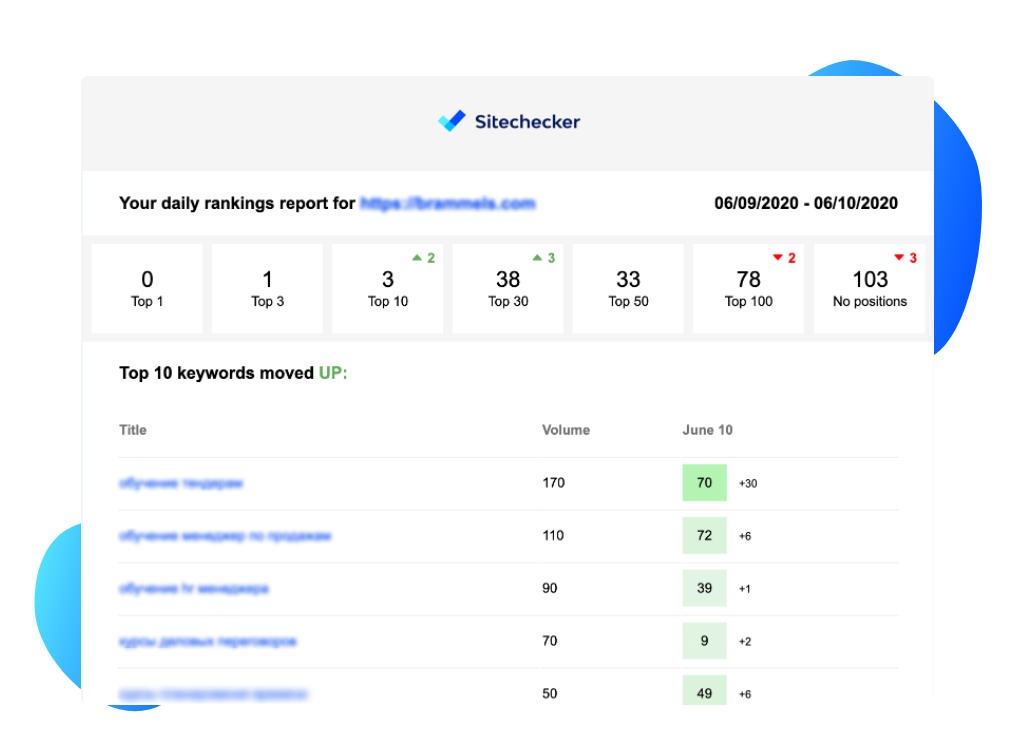This screenshot has height=750, width=1025.
Task: Open the keyword link with volume 110
Action: [x=225, y=536]
